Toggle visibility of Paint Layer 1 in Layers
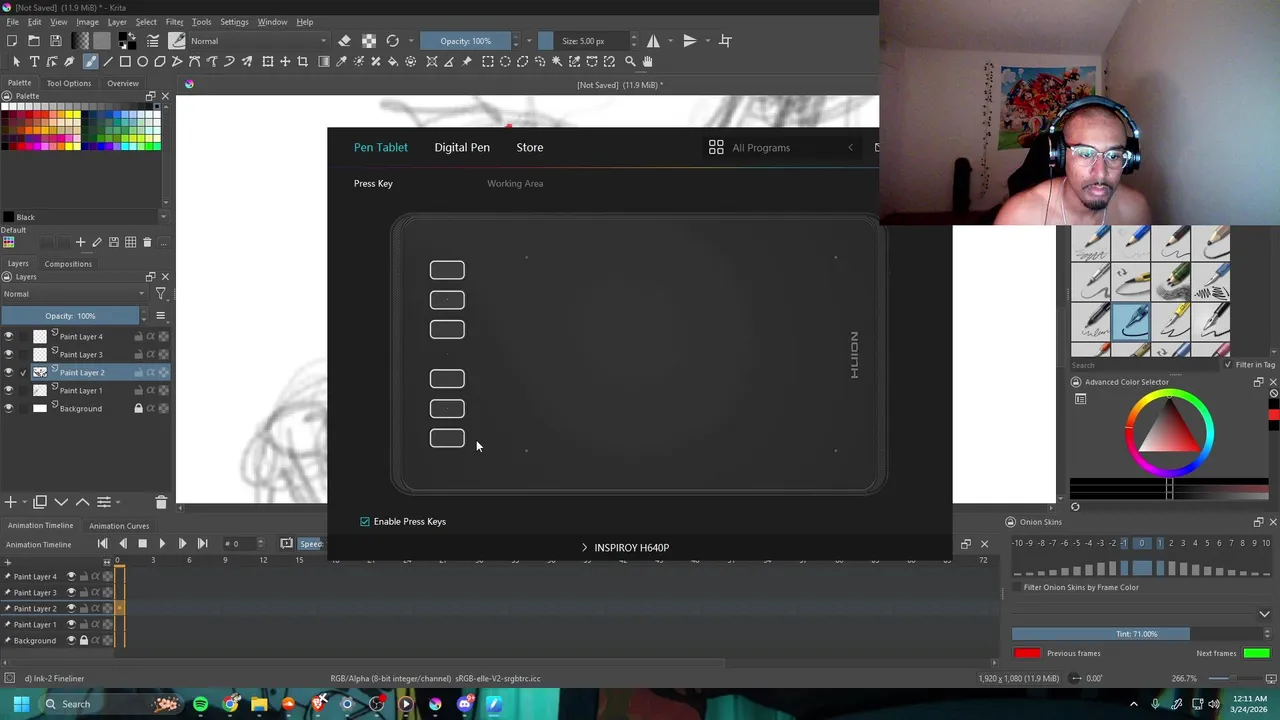Viewport: 1280px width, 720px height. pos(9,390)
